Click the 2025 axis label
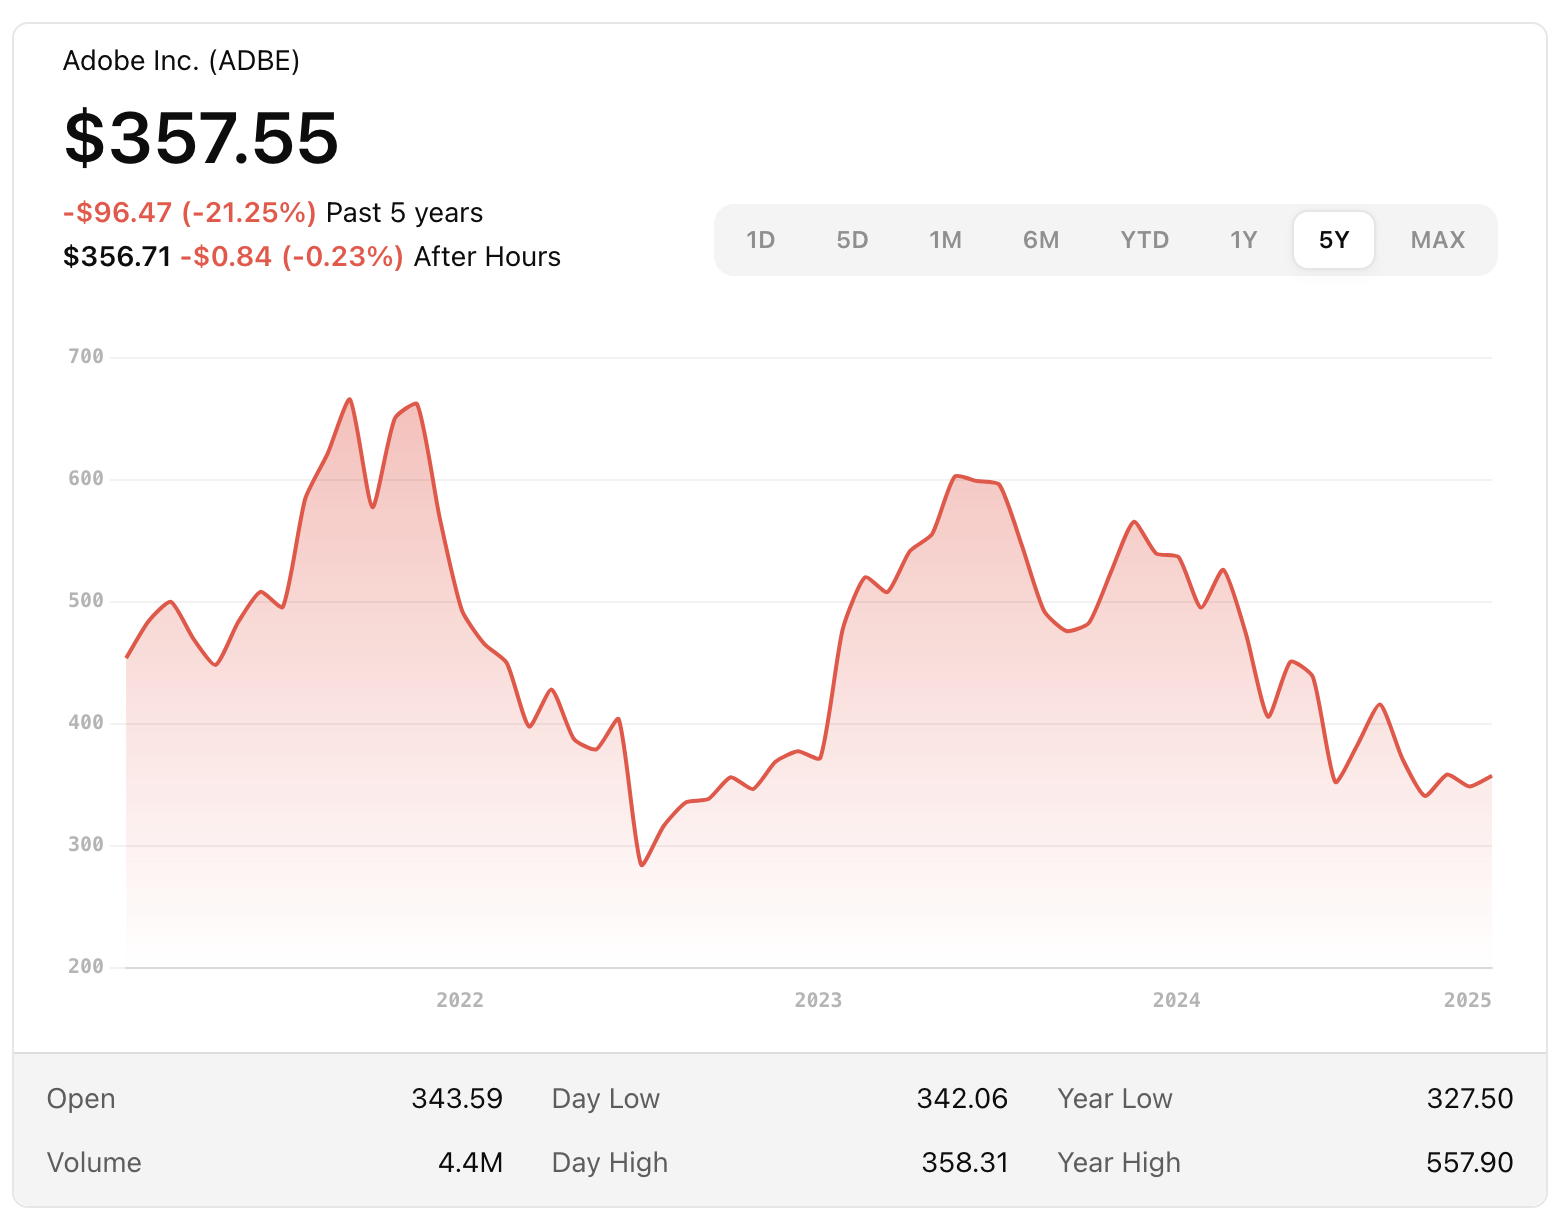Image resolution: width=1562 pixels, height=1224 pixels. (1468, 999)
